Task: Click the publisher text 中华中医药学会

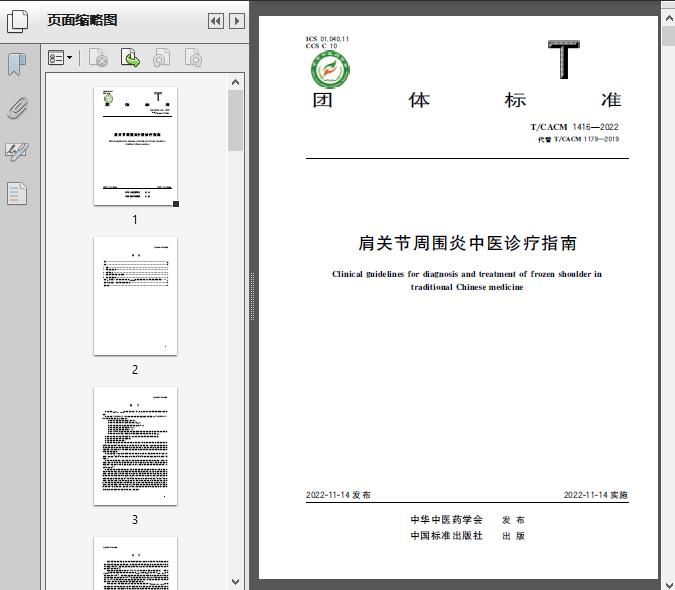Action: (446, 520)
